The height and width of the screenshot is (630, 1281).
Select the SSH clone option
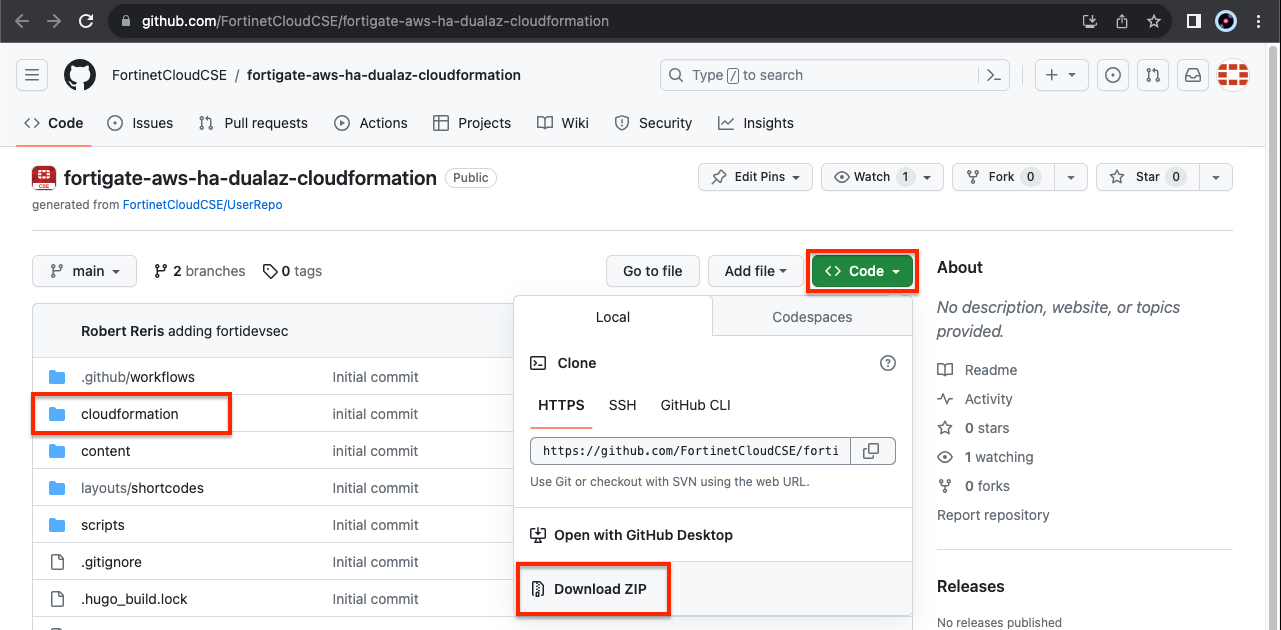[x=622, y=405]
